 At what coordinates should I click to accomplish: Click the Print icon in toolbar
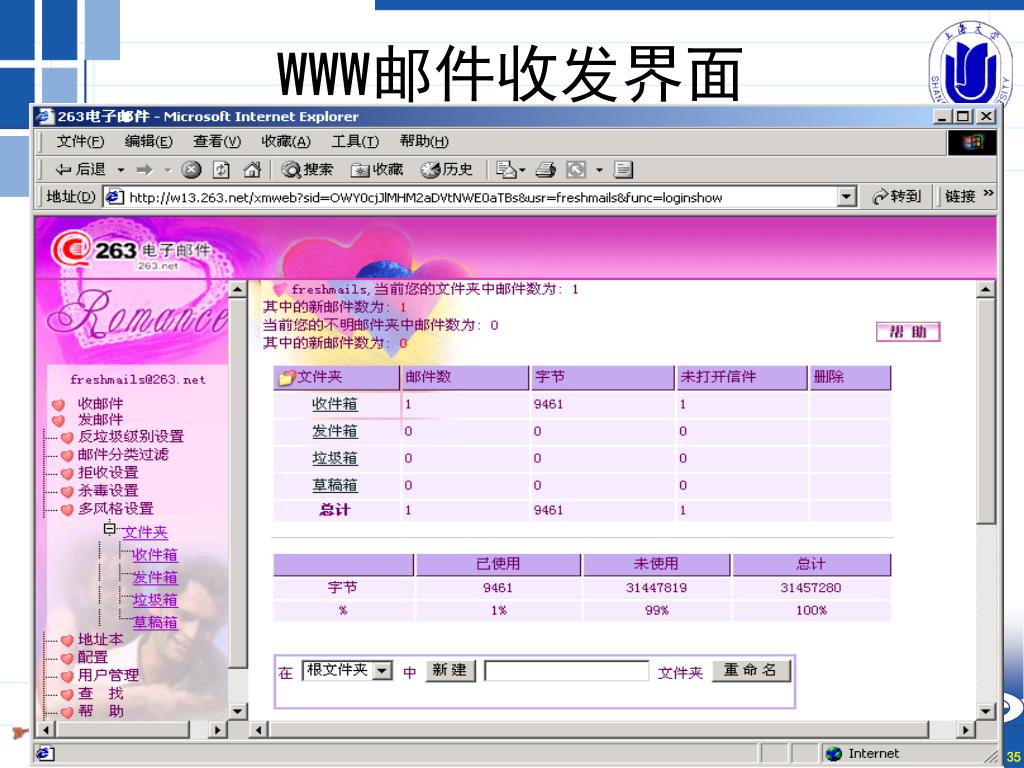point(545,170)
